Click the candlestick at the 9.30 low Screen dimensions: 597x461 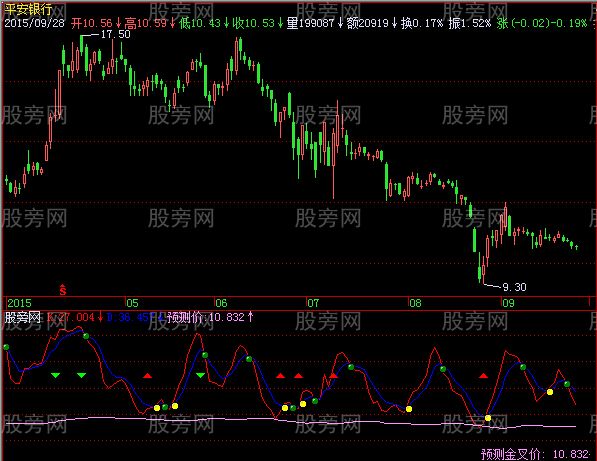[x=484, y=270]
